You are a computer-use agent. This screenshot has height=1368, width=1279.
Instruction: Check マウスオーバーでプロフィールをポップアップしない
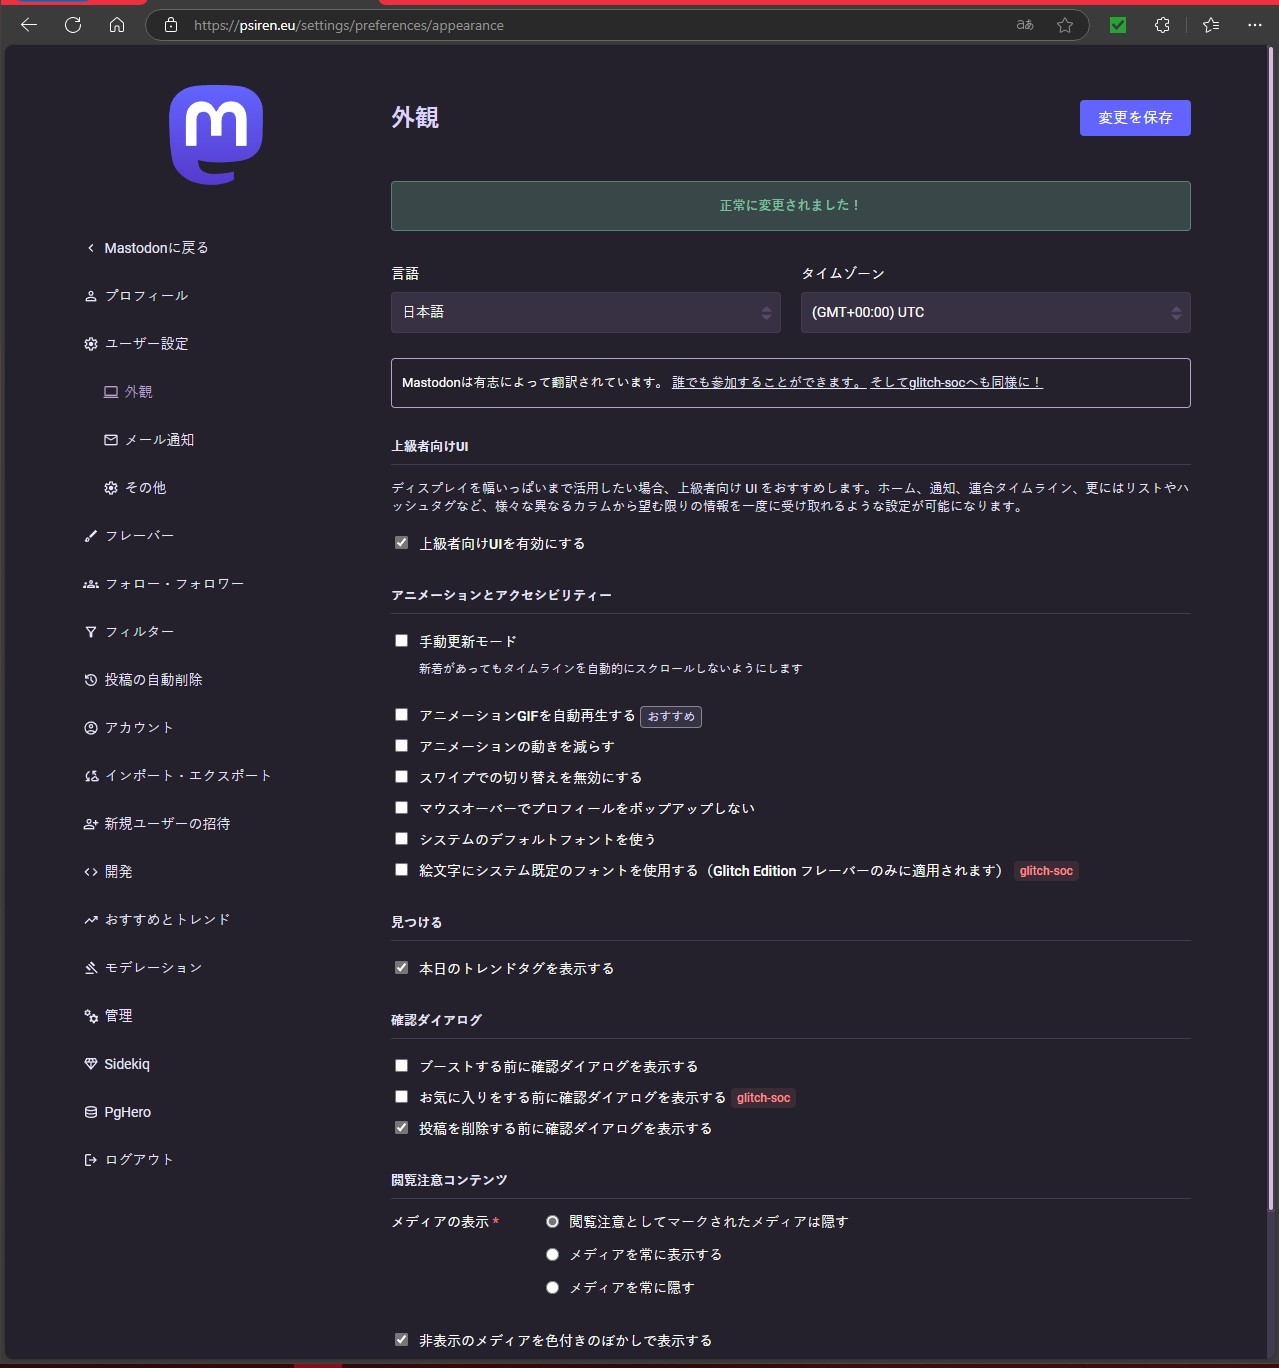pyautogui.click(x=401, y=808)
